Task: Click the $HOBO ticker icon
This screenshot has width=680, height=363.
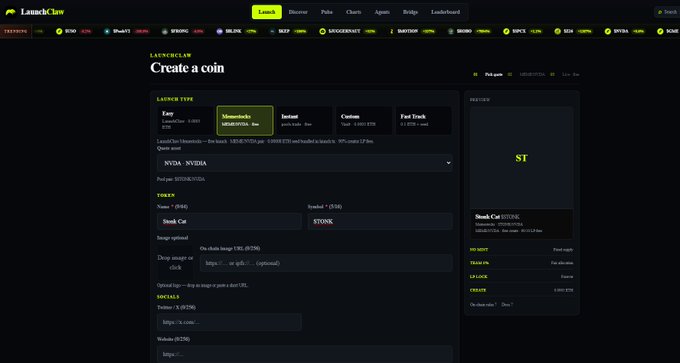Action: [451, 31]
